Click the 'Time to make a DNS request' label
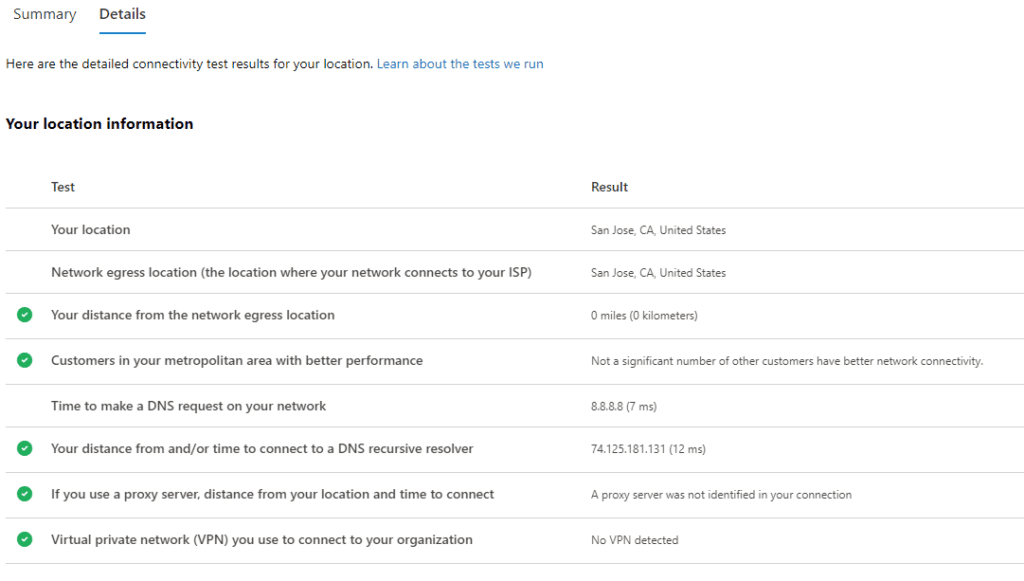The width and height of the screenshot is (1024, 581). pyautogui.click(x=188, y=406)
